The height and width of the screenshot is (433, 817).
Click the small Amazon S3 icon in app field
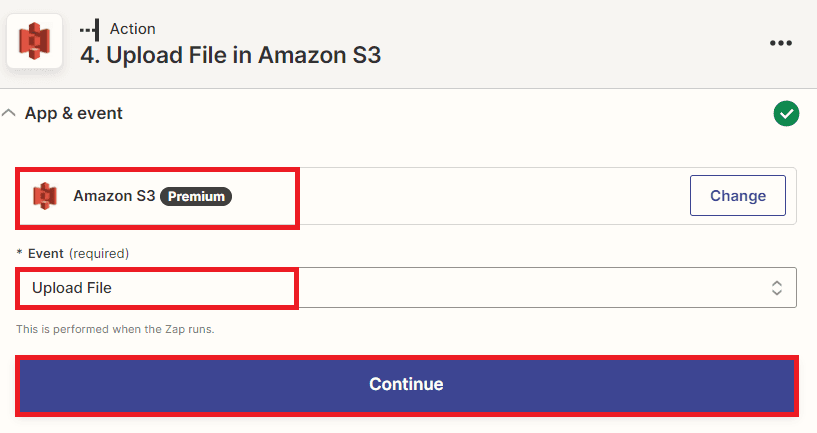coord(45,196)
